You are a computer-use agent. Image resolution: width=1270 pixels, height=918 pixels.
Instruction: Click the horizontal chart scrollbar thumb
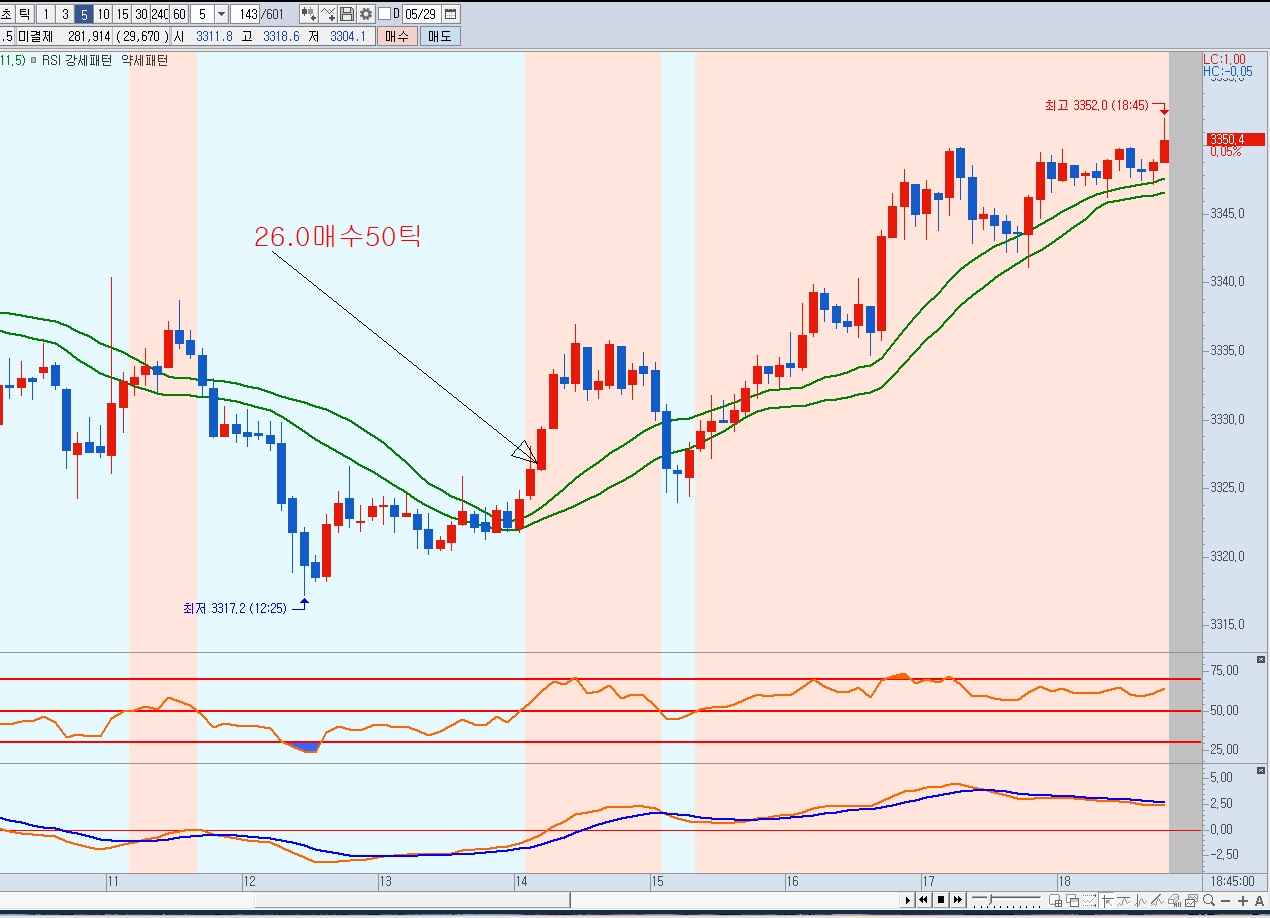(412, 900)
